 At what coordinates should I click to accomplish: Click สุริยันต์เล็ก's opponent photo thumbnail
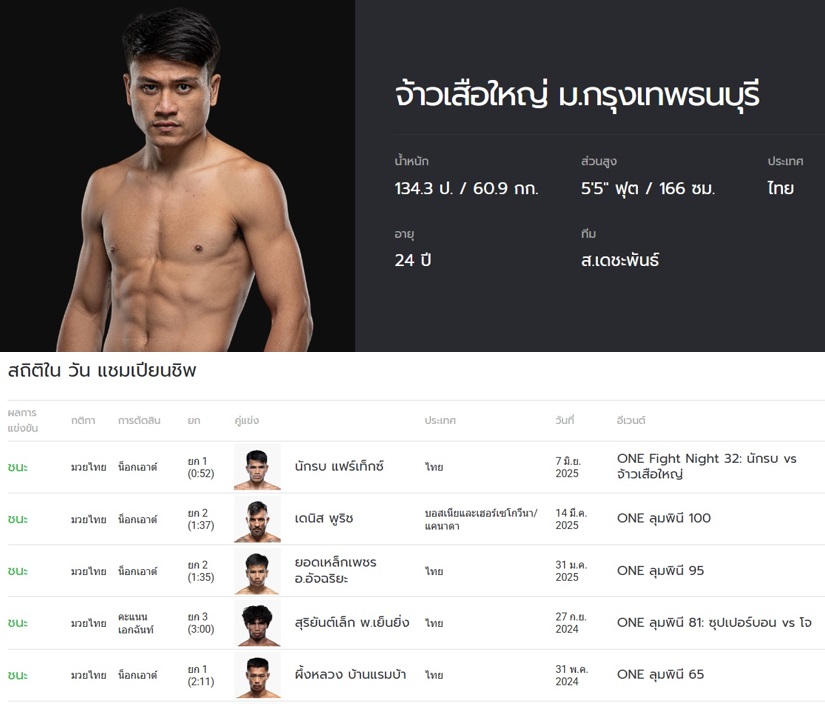[257, 623]
